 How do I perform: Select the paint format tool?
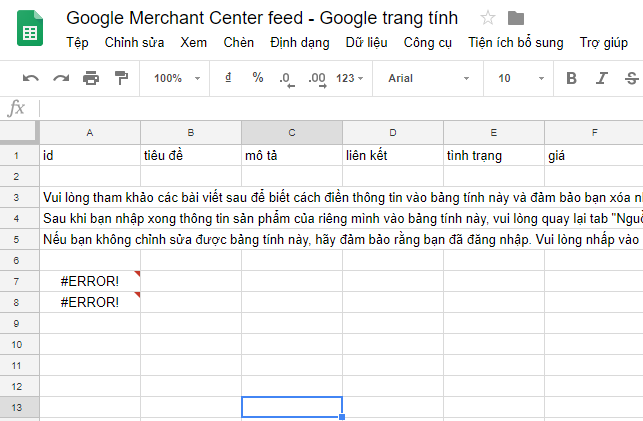[121, 78]
